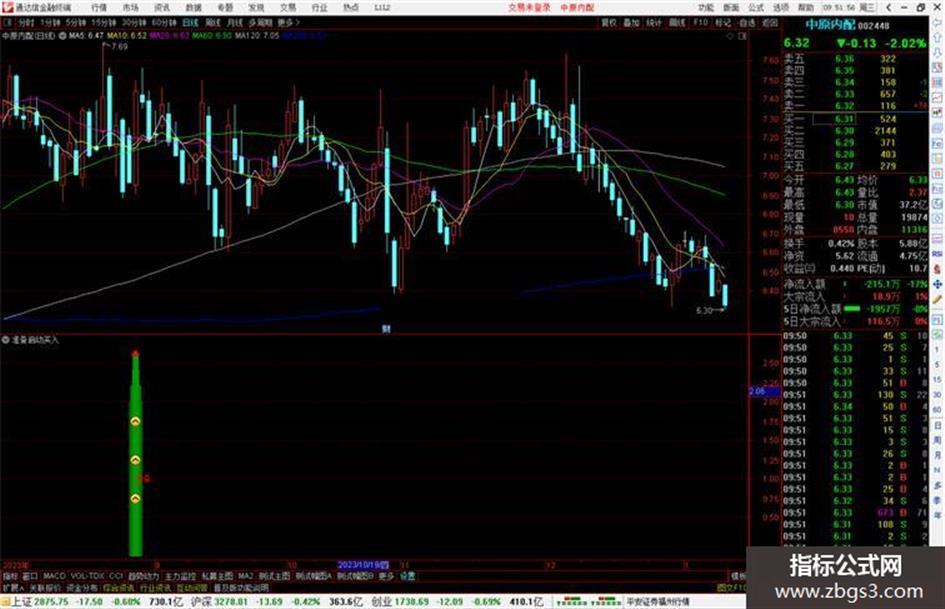Click the red arrow atop the green signal bar
This screenshot has width=945, height=609.
pyautogui.click(x=136, y=353)
